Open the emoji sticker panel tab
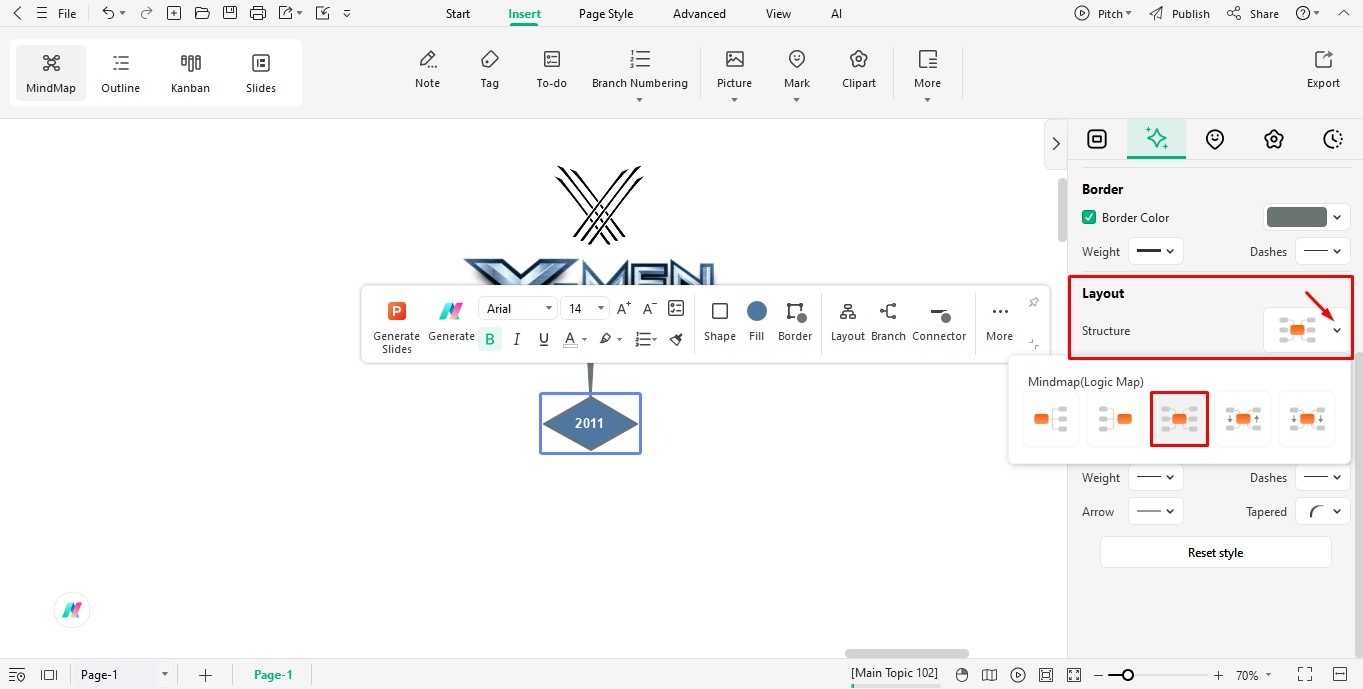This screenshot has height=689, width=1363. tap(1215, 139)
